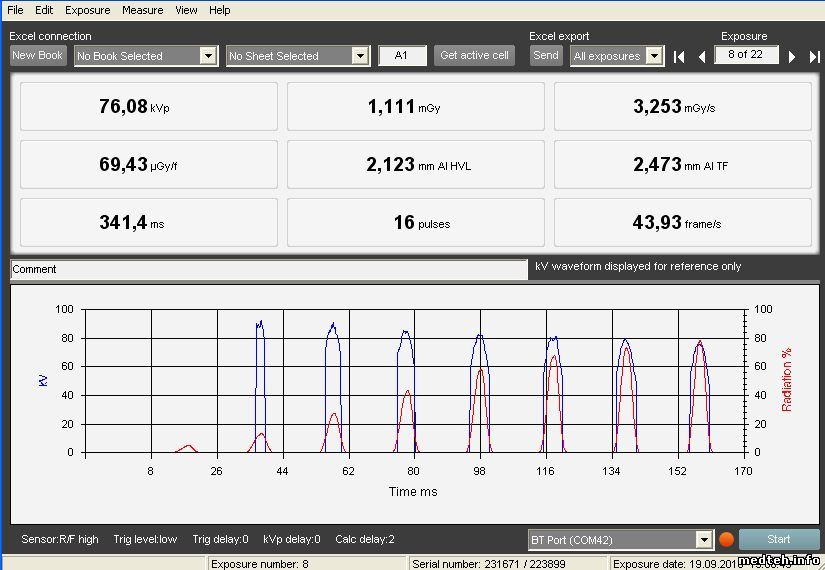Open the No Book Selected dropdown
Viewport: 825px width, 570px height.
tap(208, 56)
